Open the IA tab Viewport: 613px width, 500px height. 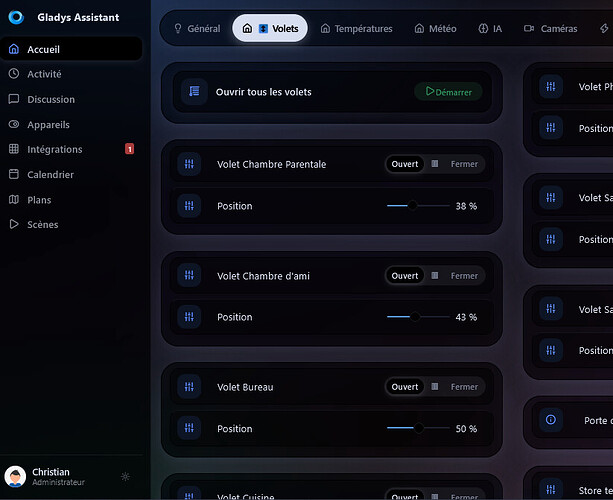[x=490, y=29]
